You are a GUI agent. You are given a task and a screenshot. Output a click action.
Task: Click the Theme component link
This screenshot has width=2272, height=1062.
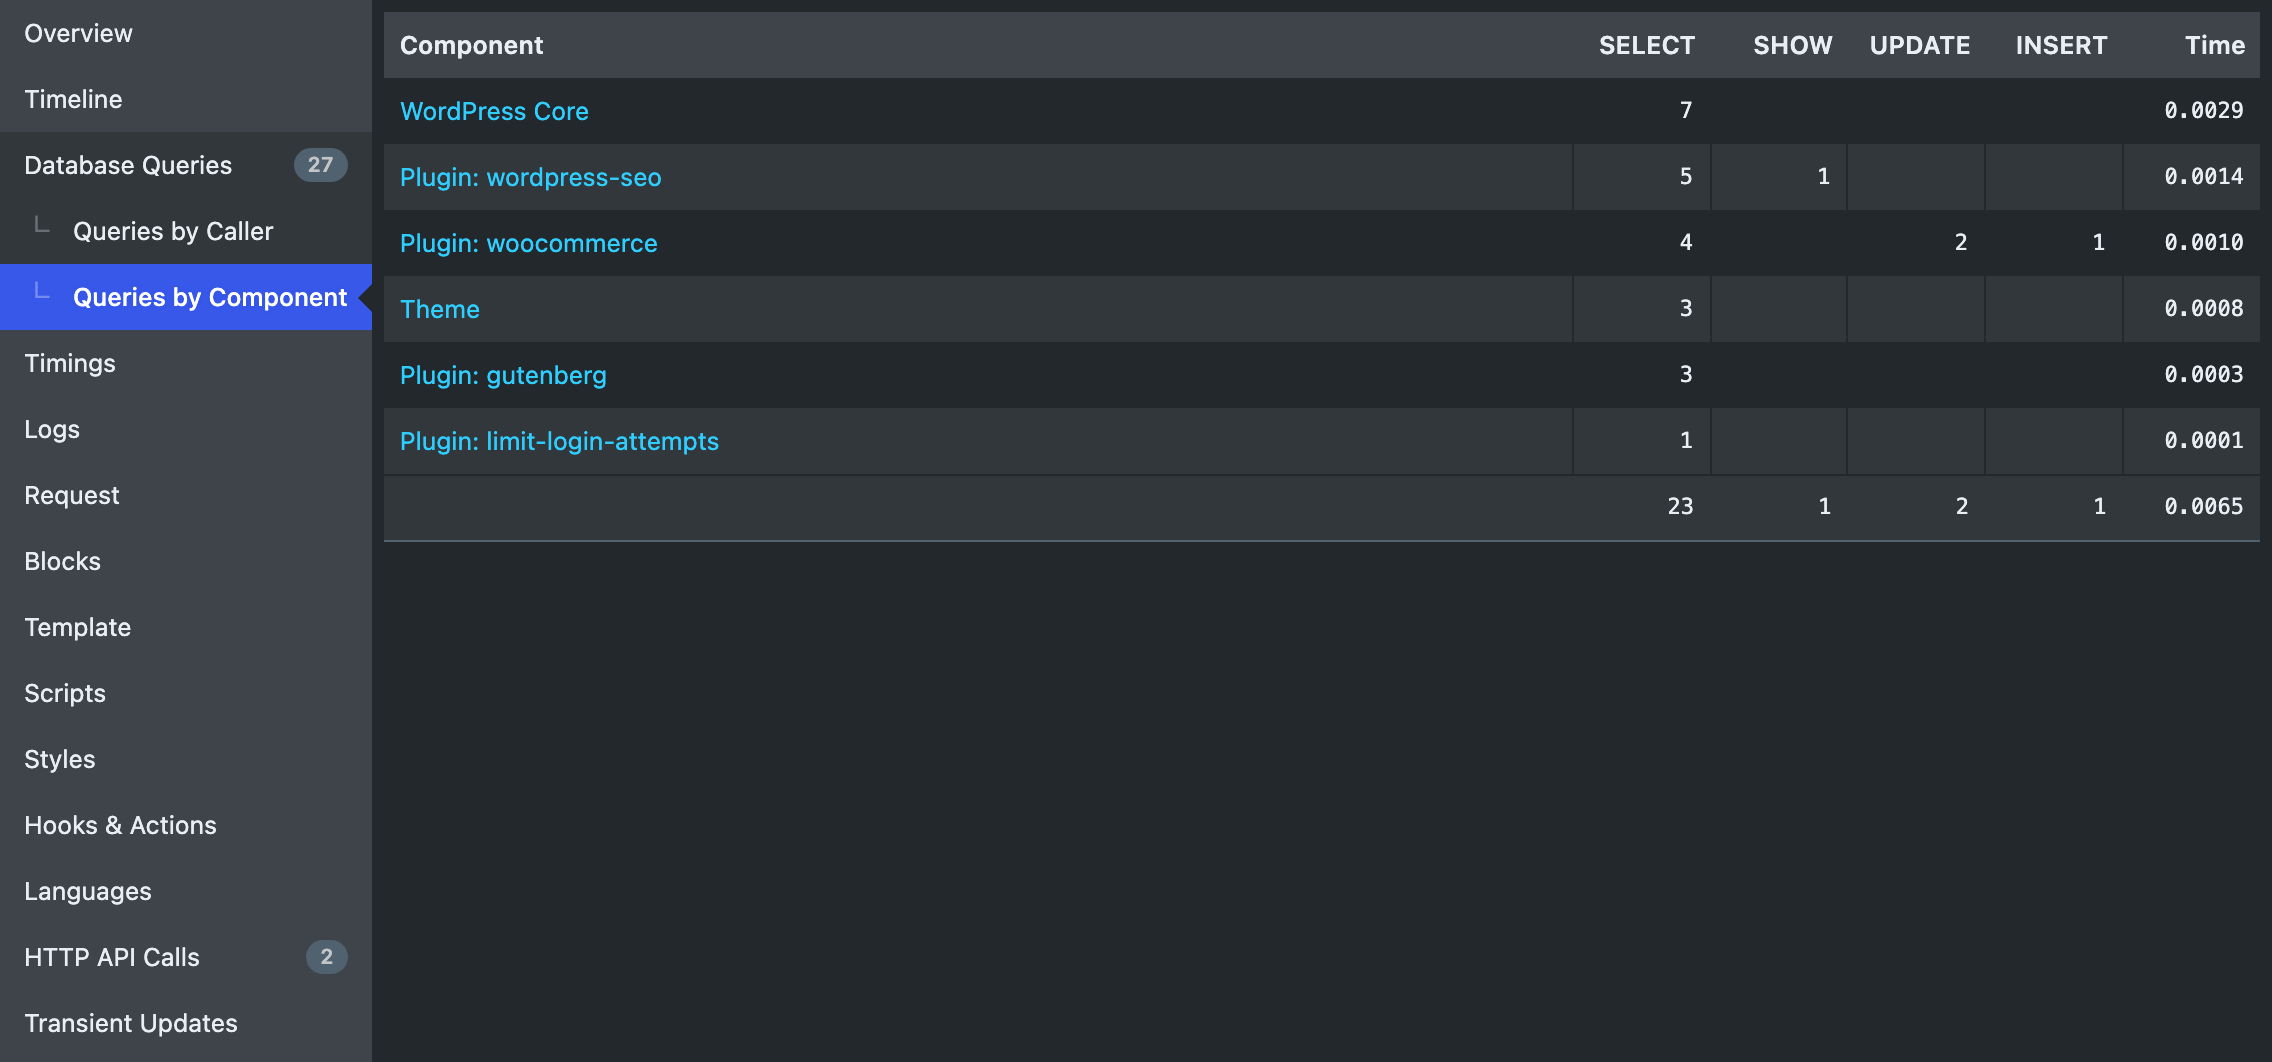(440, 309)
